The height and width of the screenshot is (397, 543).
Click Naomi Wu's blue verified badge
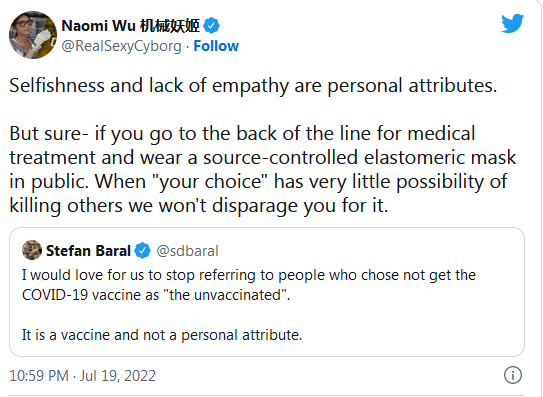[x=211, y=26]
